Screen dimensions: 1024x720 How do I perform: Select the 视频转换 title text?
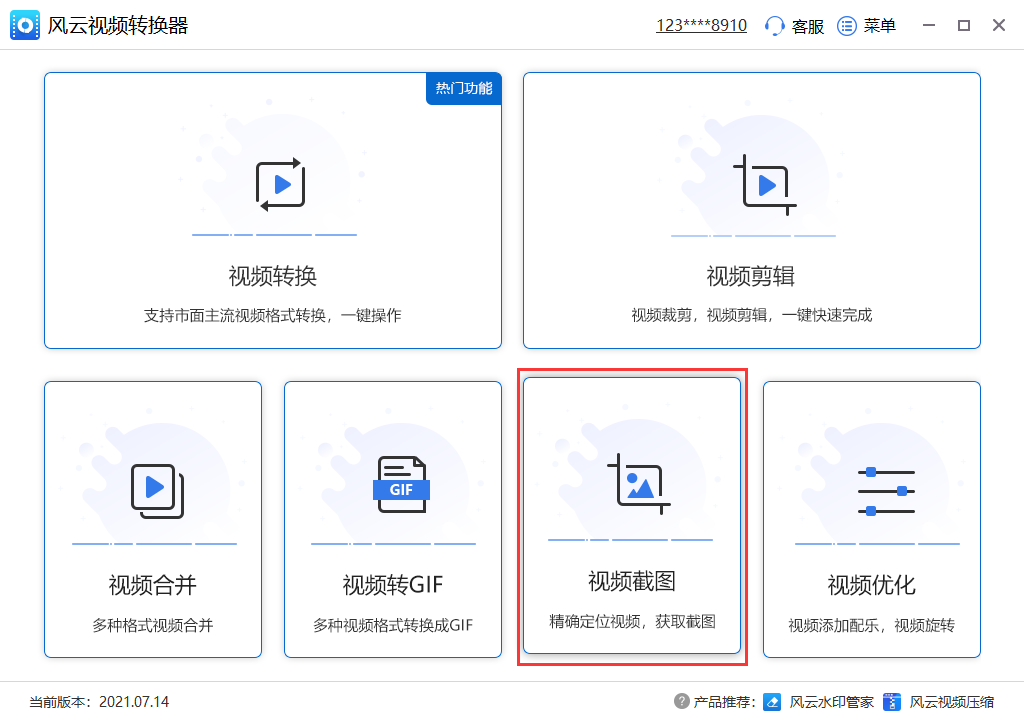(x=272, y=276)
